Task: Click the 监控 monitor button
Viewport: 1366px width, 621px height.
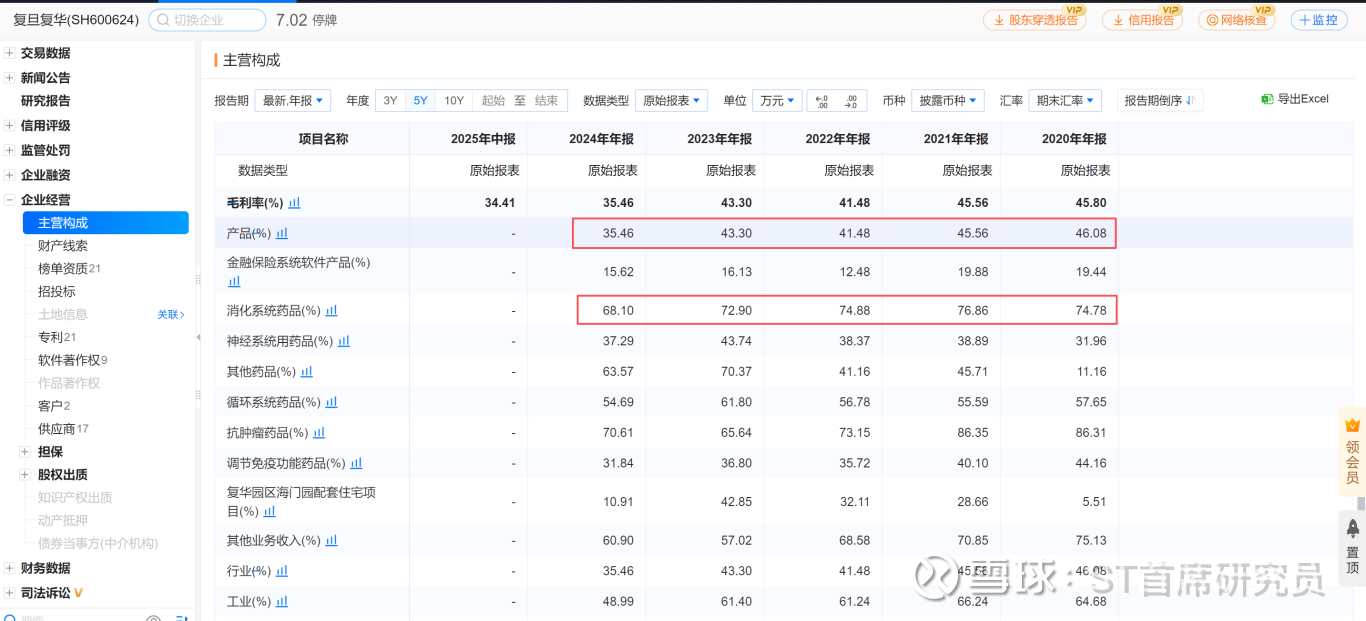Action: (x=1318, y=20)
